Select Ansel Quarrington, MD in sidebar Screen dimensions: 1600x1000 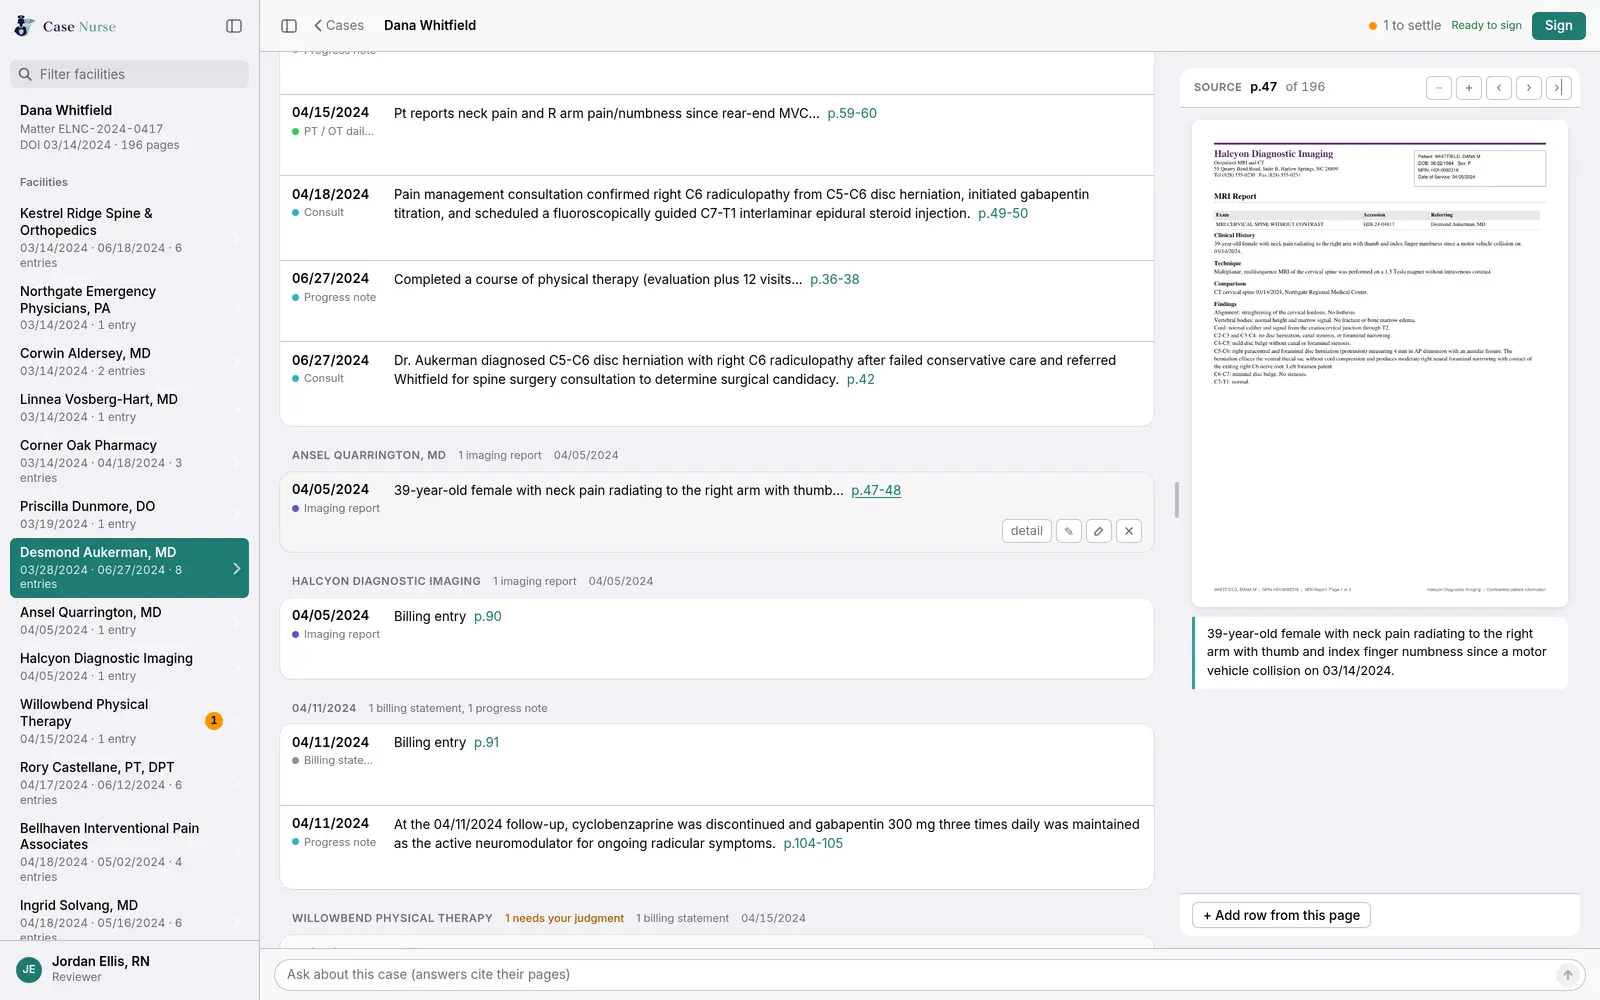[130, 621]
